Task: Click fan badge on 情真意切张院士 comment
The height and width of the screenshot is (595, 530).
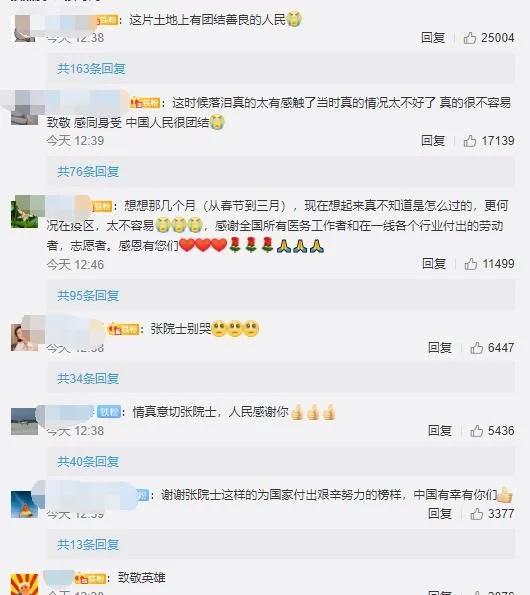Action: (109, 412)
